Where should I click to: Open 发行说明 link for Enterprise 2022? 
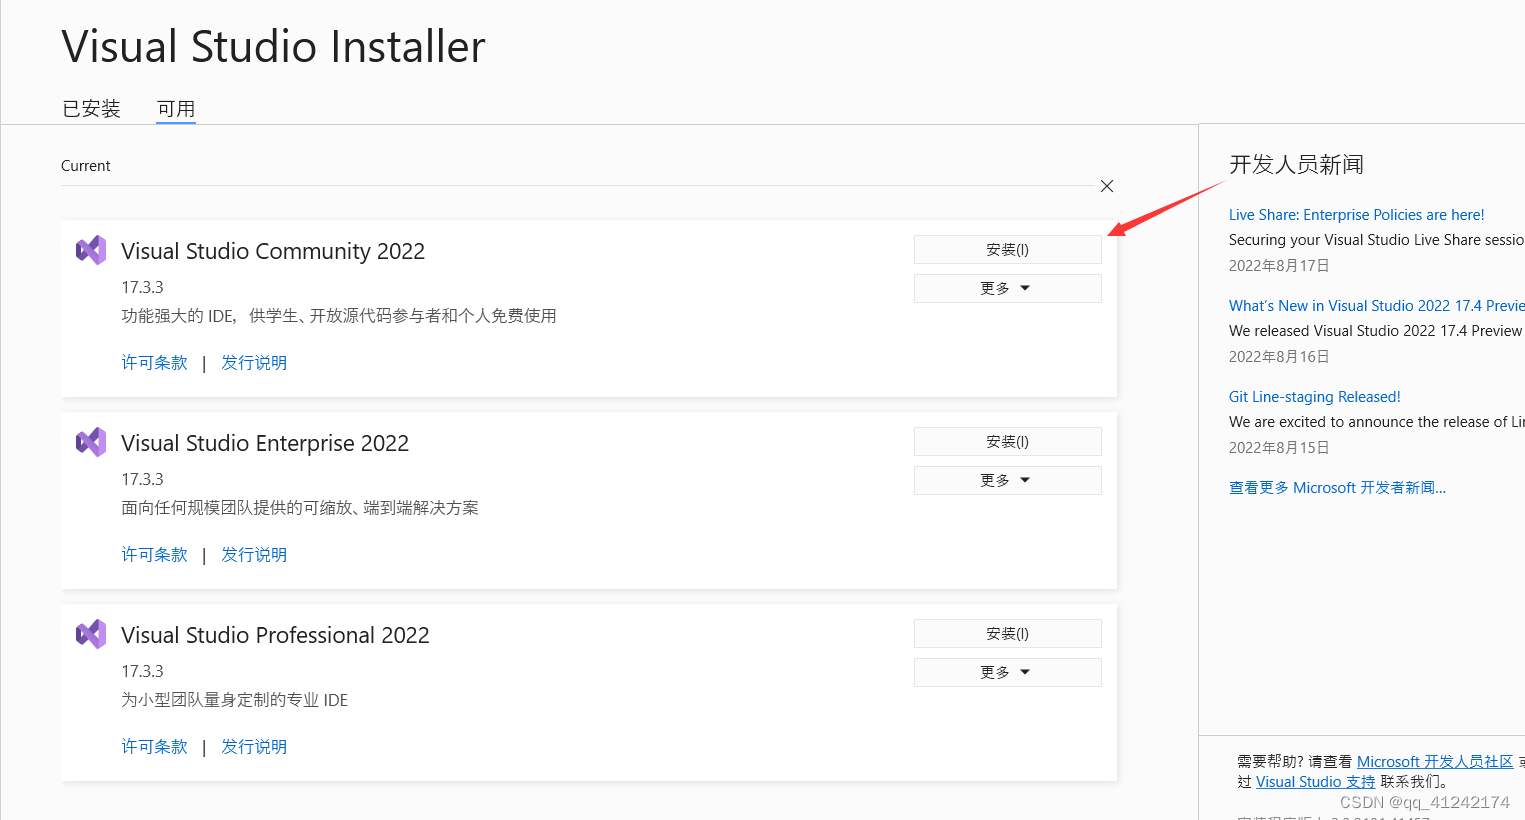(254, 555)
